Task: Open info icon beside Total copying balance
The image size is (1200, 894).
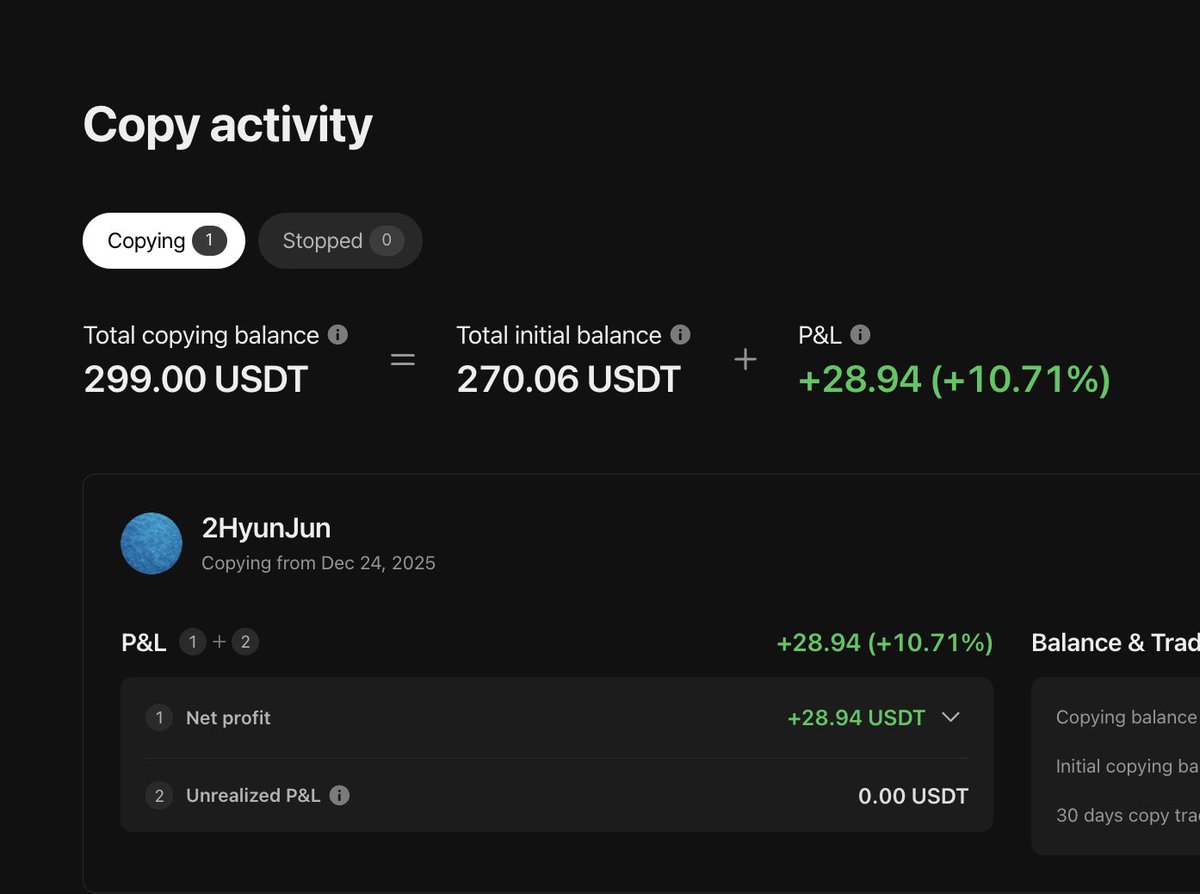Action: pos(338,335)
